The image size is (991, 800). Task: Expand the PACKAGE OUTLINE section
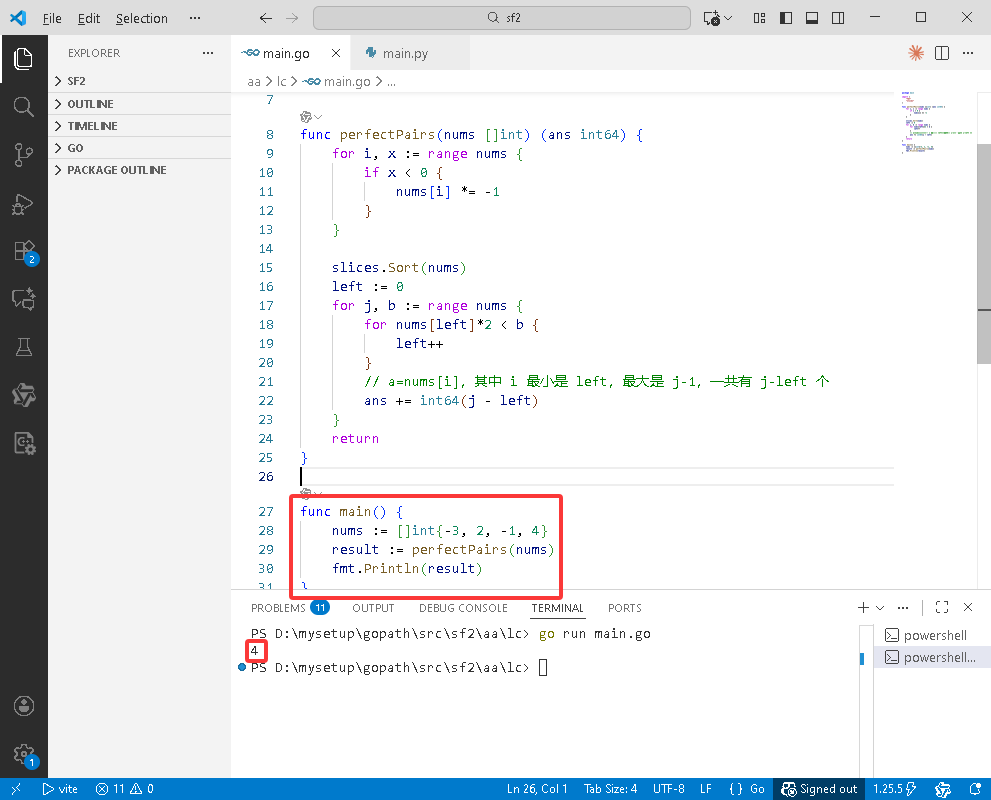click(x=140, y=170)
